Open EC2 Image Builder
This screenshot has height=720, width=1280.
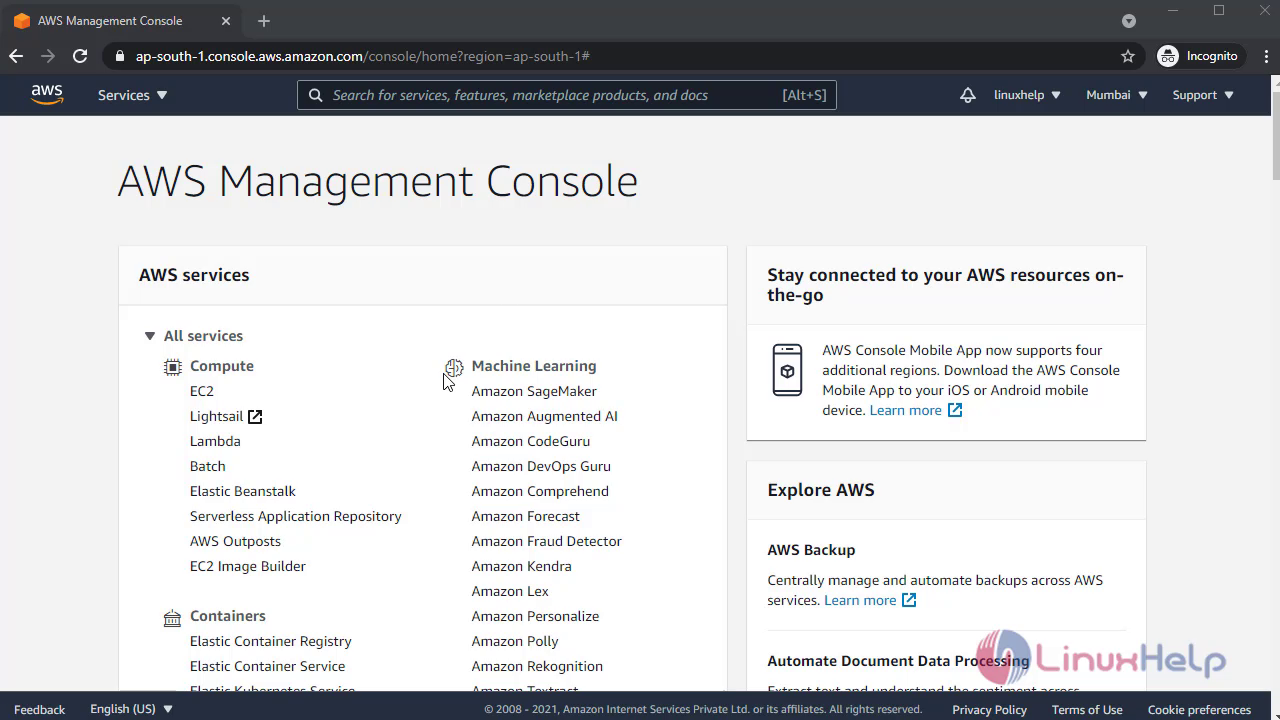248,566
